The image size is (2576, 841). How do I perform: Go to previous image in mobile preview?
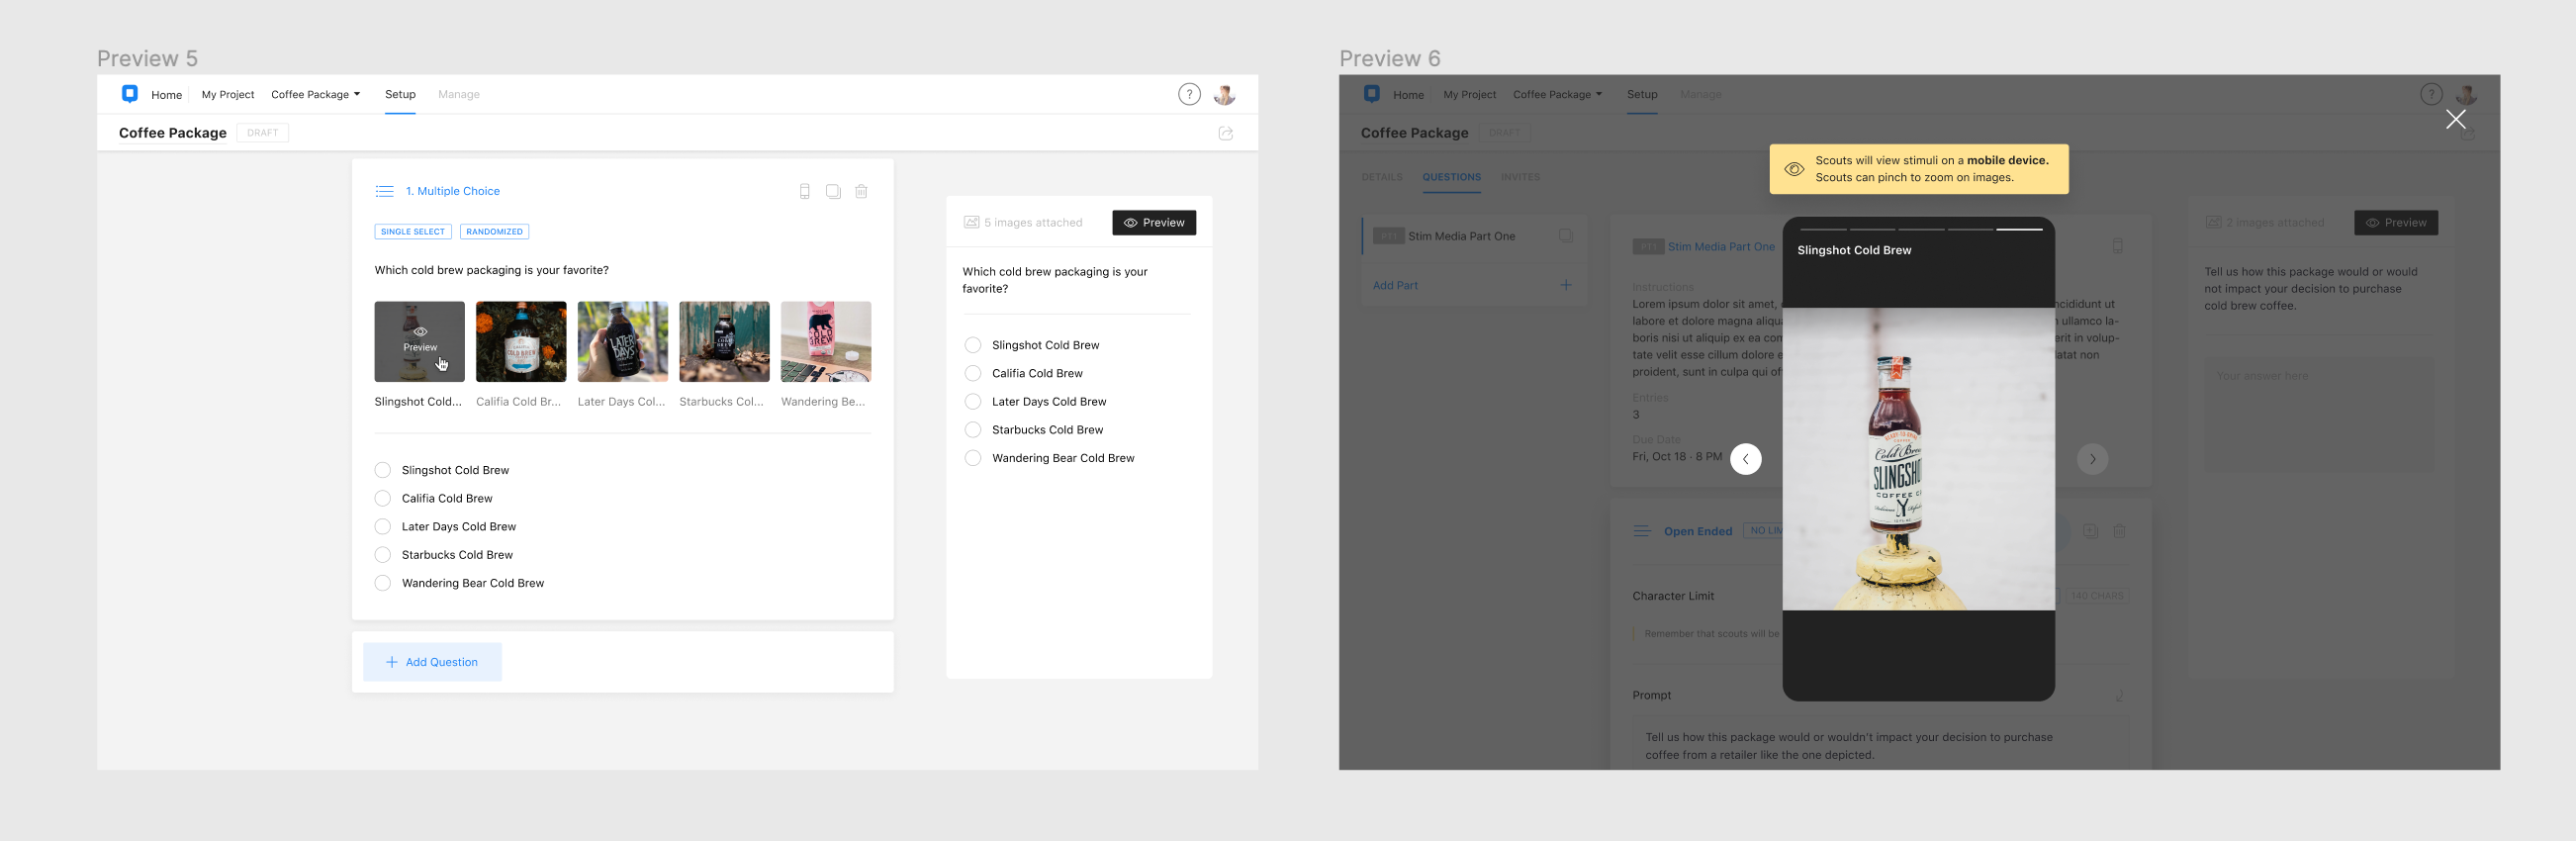[1746, 459]
